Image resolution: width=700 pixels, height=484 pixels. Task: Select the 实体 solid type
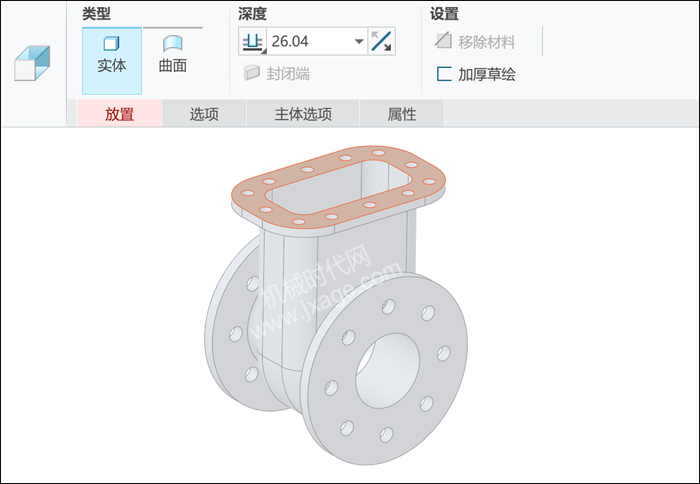(112, 61)
